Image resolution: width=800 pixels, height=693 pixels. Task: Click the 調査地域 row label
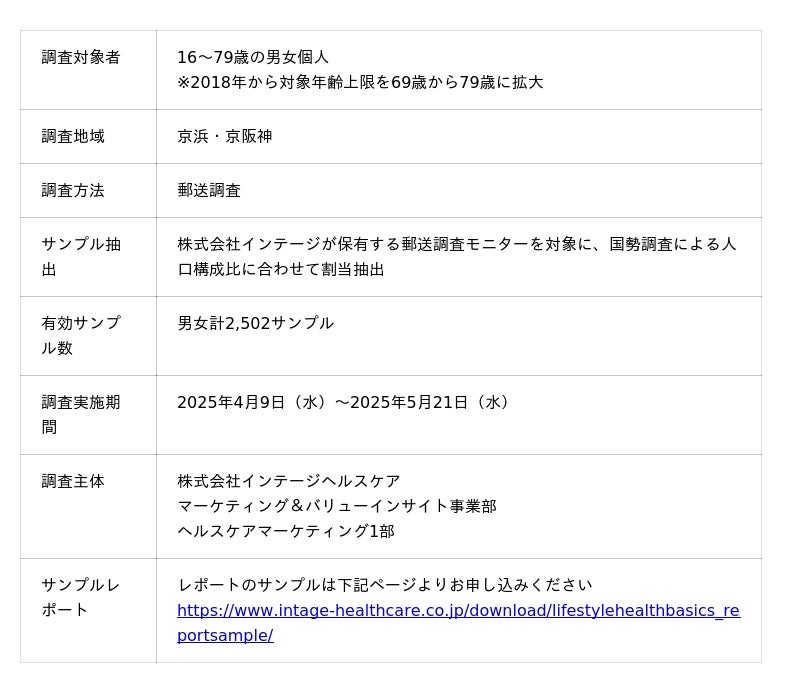(73, 137)
